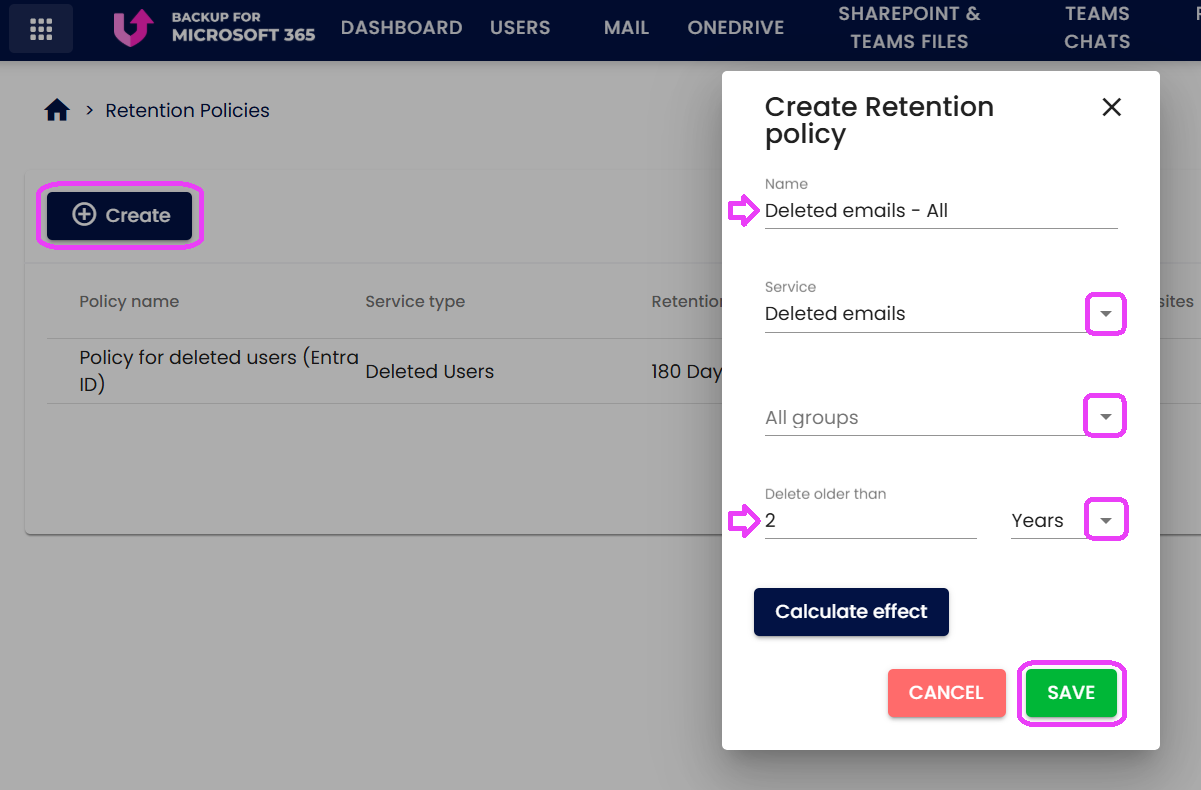This screenshot has height=790, width=1201.
Task: Switch to the Mail tab
Action: click(626, 28)
